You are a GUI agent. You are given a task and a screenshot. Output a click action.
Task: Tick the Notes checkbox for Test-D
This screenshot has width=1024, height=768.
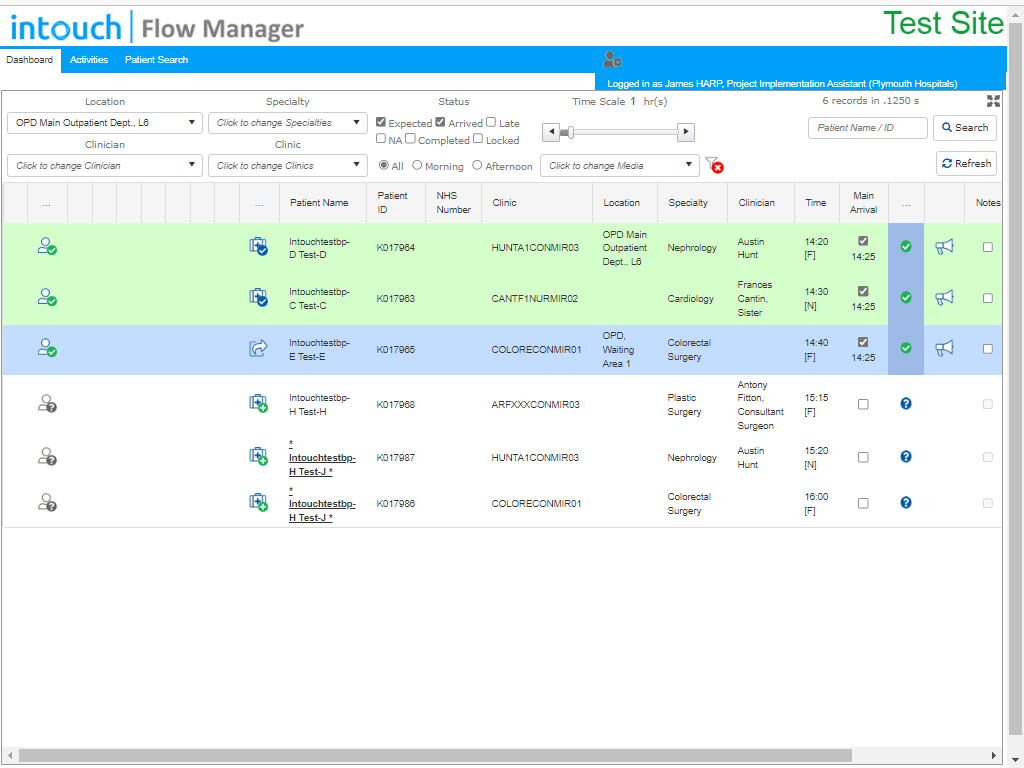[987, 247]
